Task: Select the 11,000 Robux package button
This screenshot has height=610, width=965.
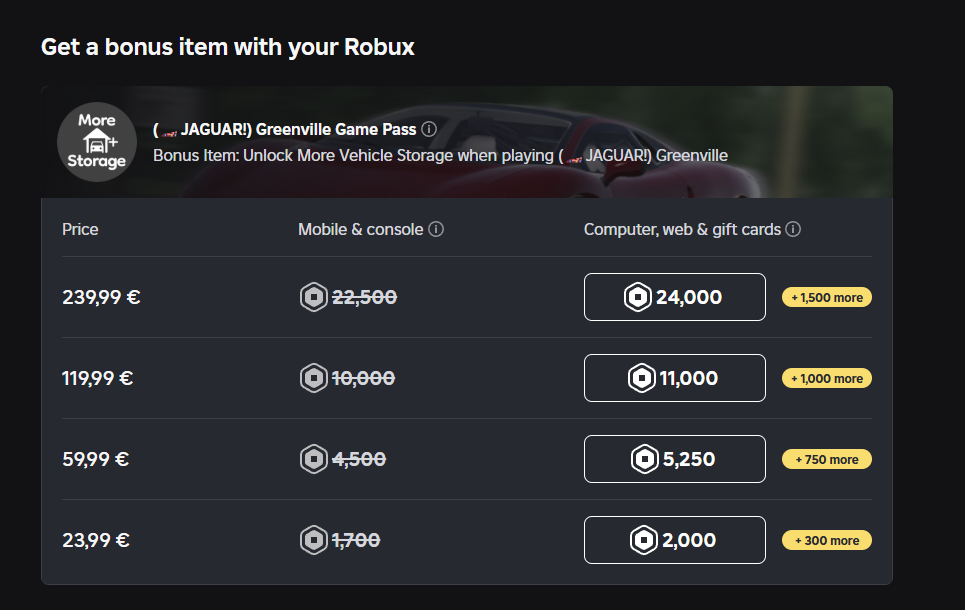Action: (674, 378)
